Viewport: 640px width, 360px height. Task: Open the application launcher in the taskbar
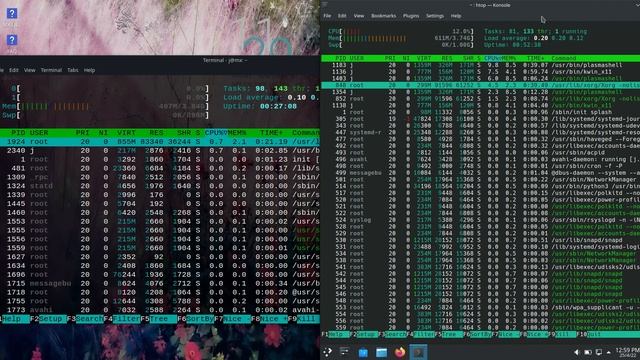[x=327, y=352]
